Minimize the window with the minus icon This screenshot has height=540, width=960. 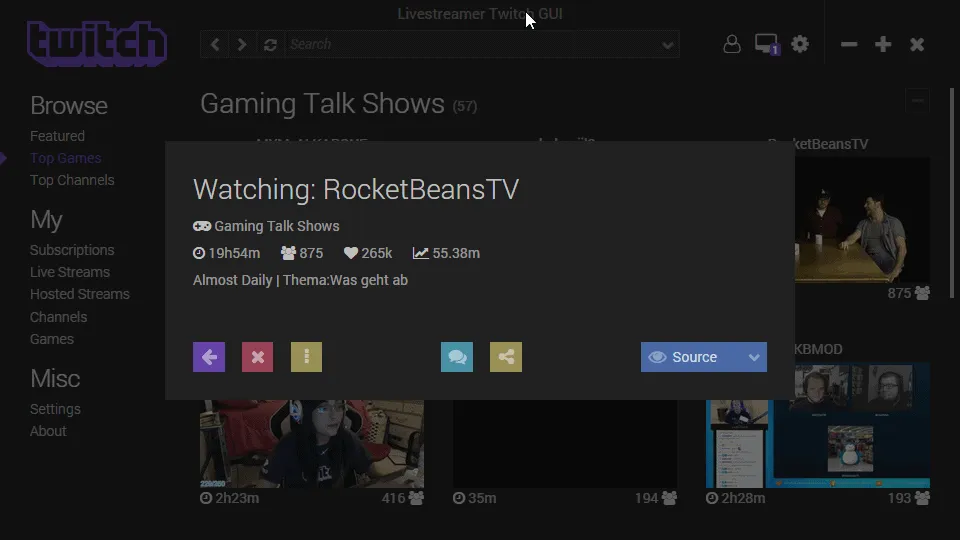click(849, 44)
